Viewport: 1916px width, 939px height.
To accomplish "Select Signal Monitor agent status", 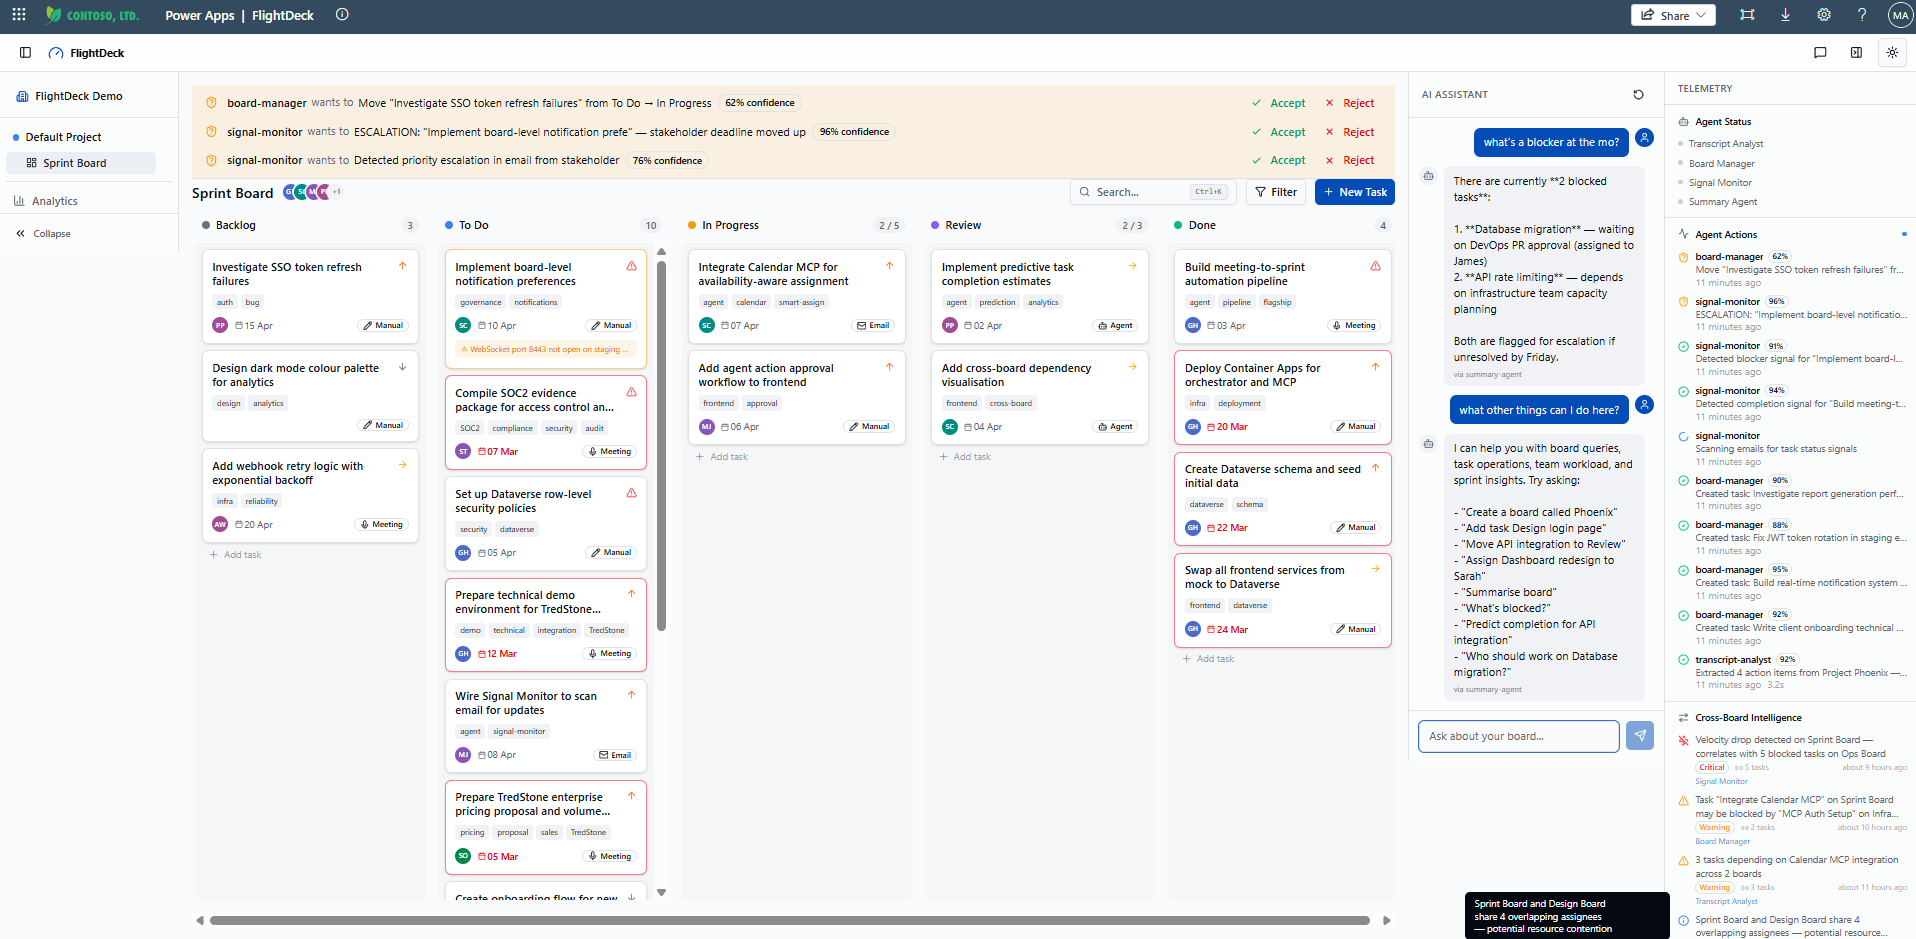I will point(1720,183).
